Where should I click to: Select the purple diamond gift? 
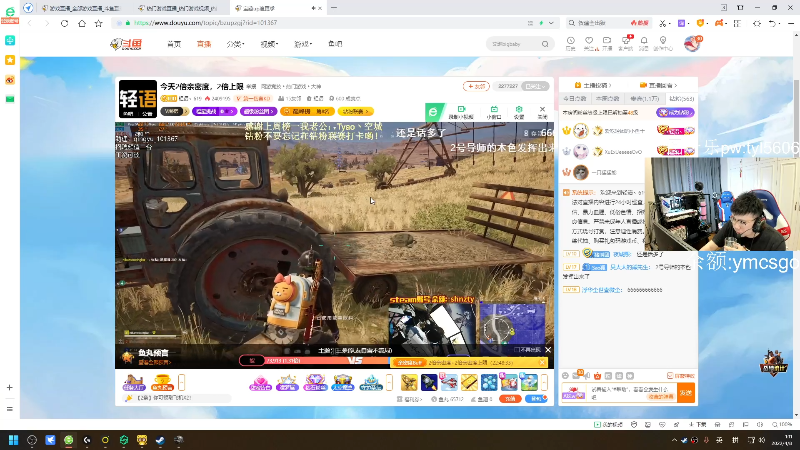315,383
